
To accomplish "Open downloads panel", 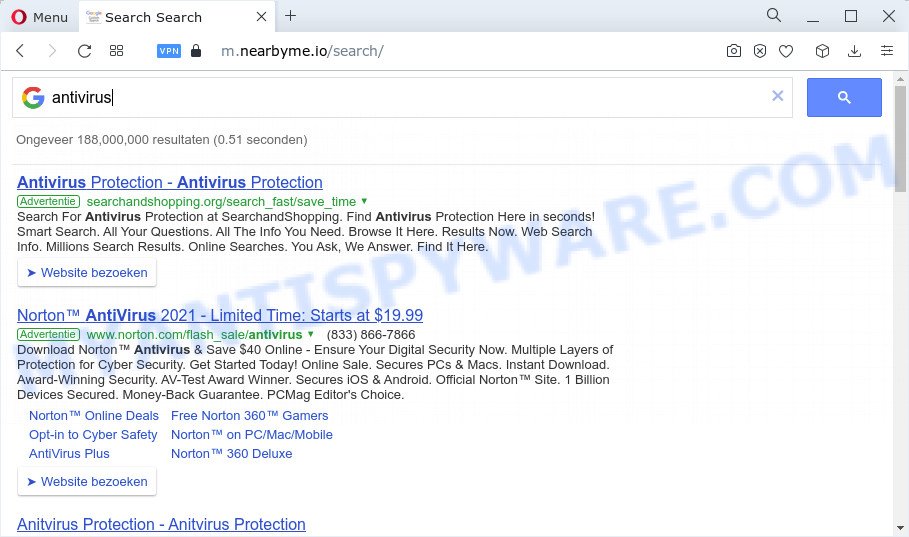I will pos(854,51).
